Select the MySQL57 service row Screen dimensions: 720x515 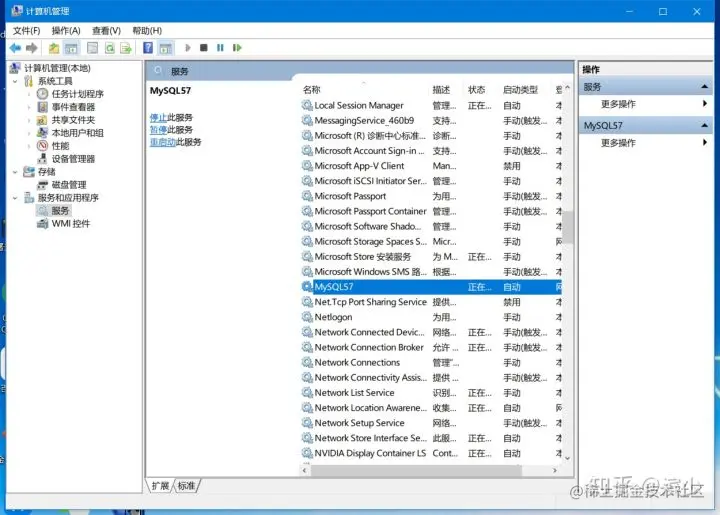[431, 287]
